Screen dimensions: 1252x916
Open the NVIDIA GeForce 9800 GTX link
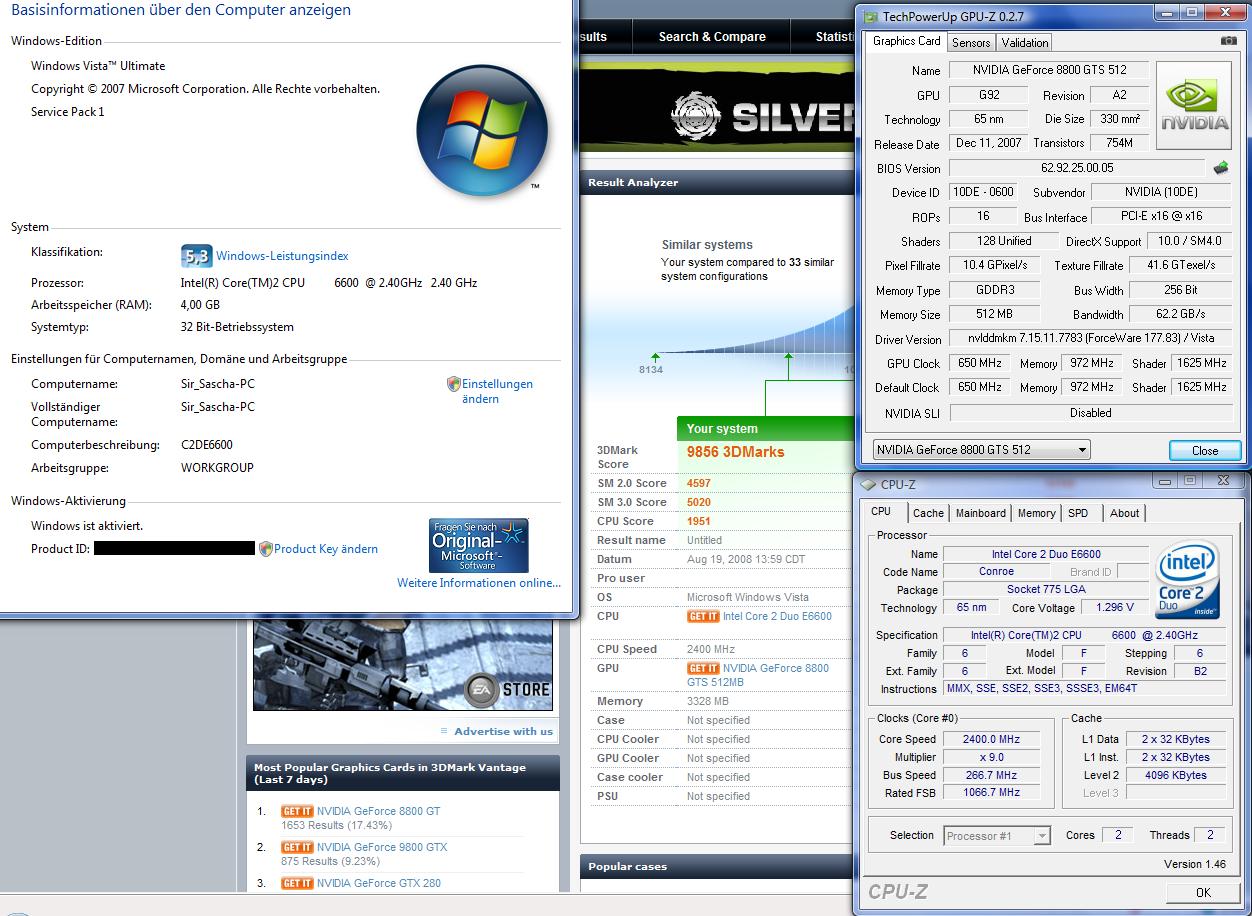[382, 847]
